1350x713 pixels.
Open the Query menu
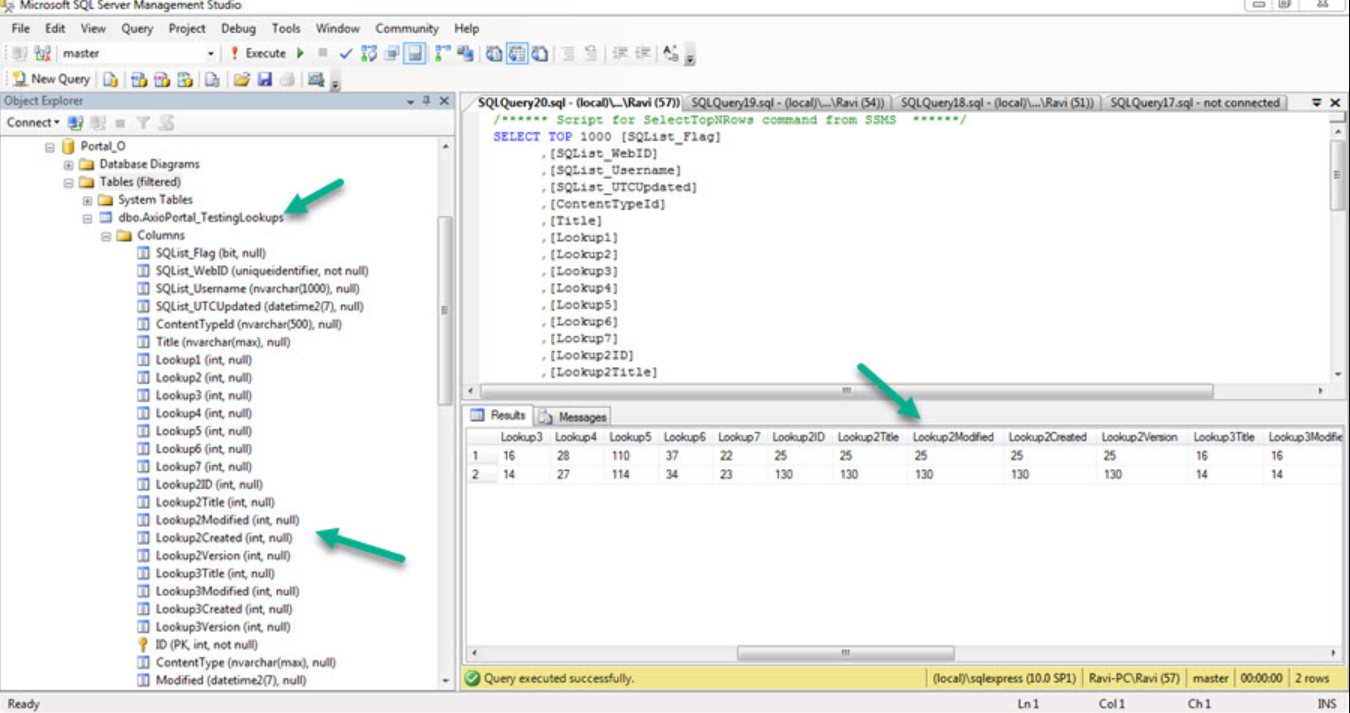tap(137, 28)
